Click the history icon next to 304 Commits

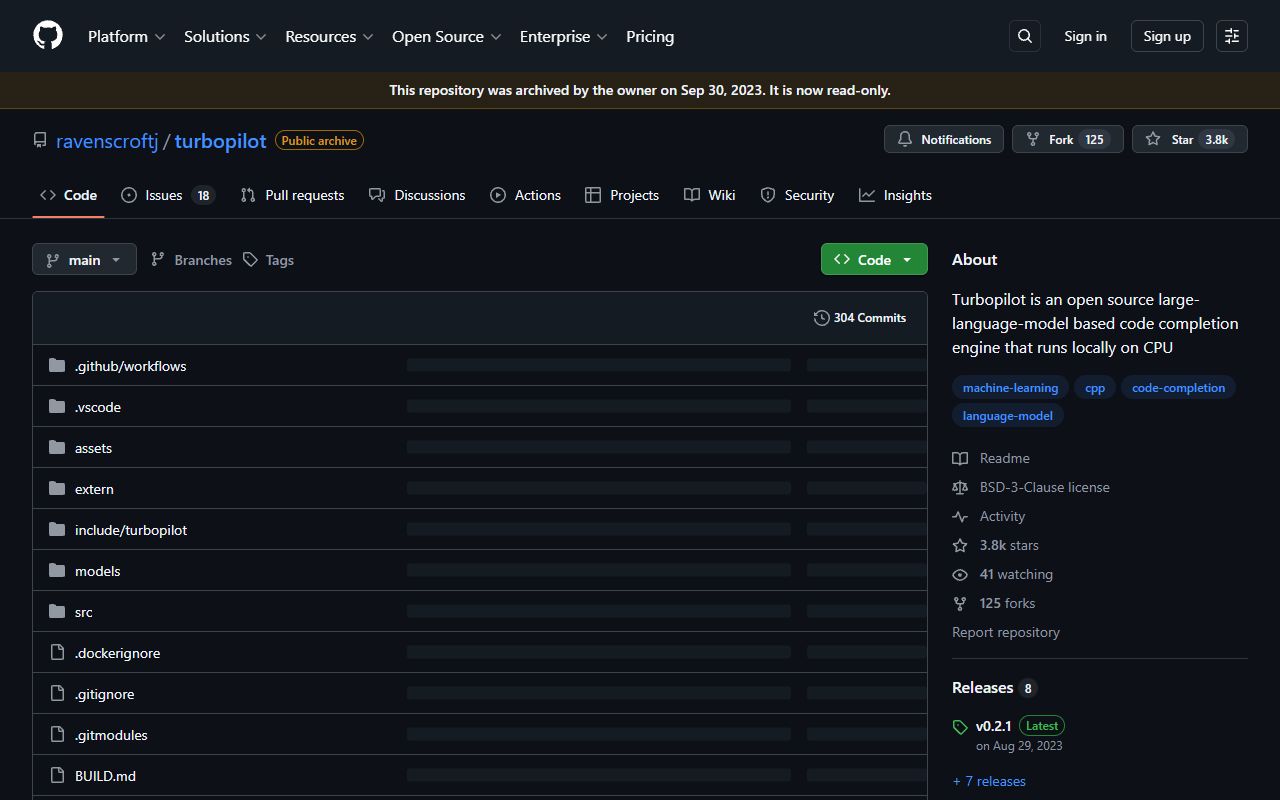pyautogui.click(x=820, y=317)
